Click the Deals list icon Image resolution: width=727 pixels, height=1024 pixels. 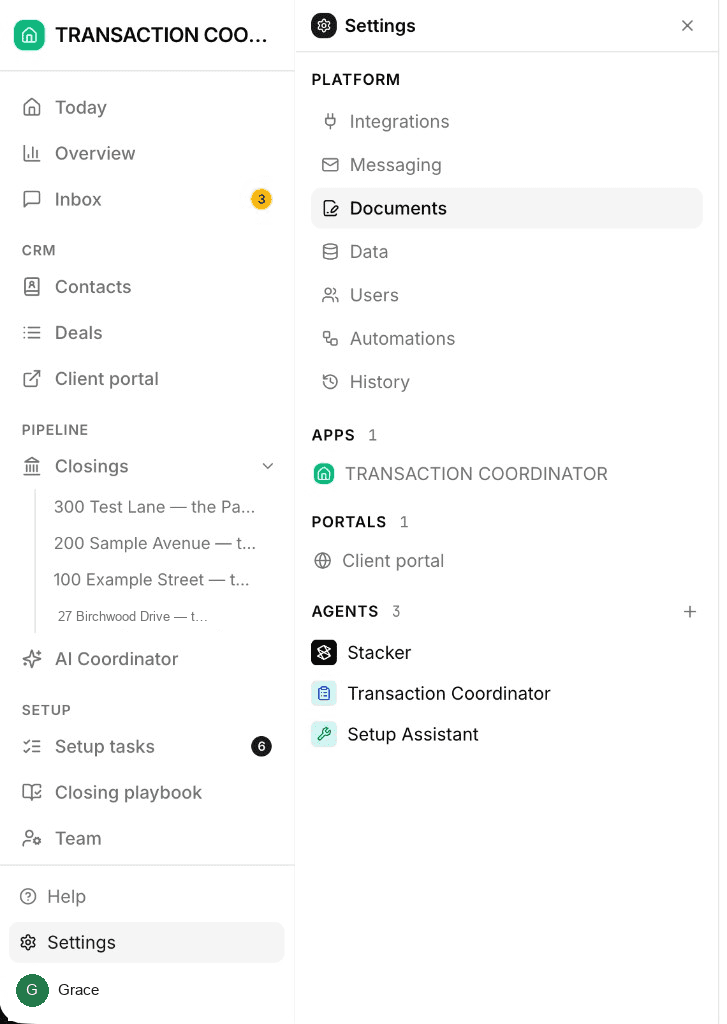[x=31, y=333]
